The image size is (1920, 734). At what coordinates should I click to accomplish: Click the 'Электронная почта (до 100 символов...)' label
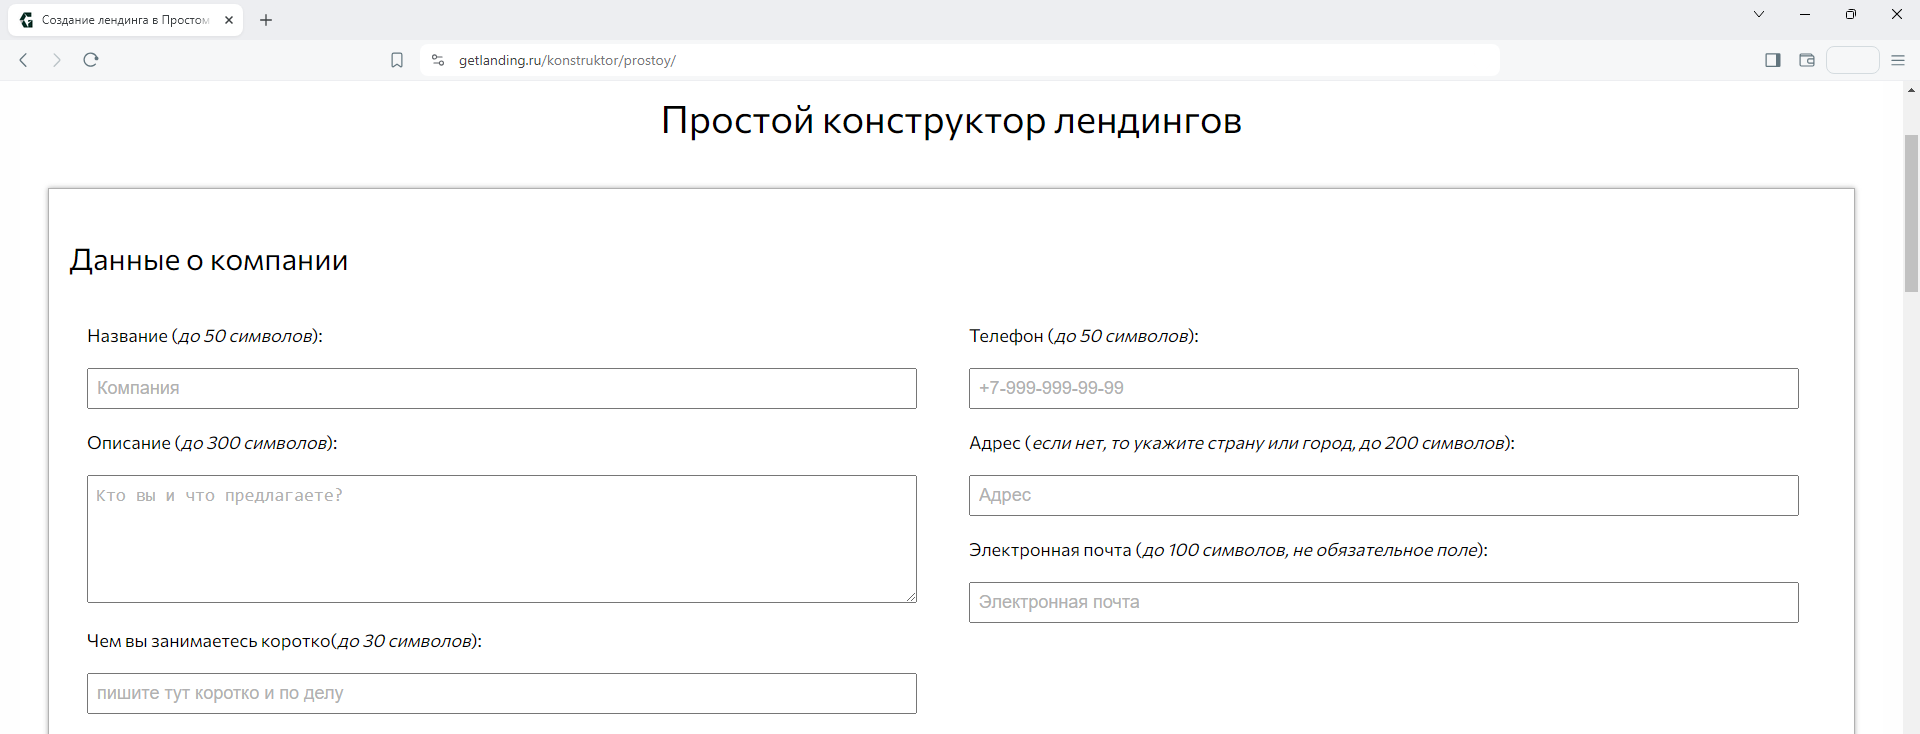click(x=1228, y=550)
